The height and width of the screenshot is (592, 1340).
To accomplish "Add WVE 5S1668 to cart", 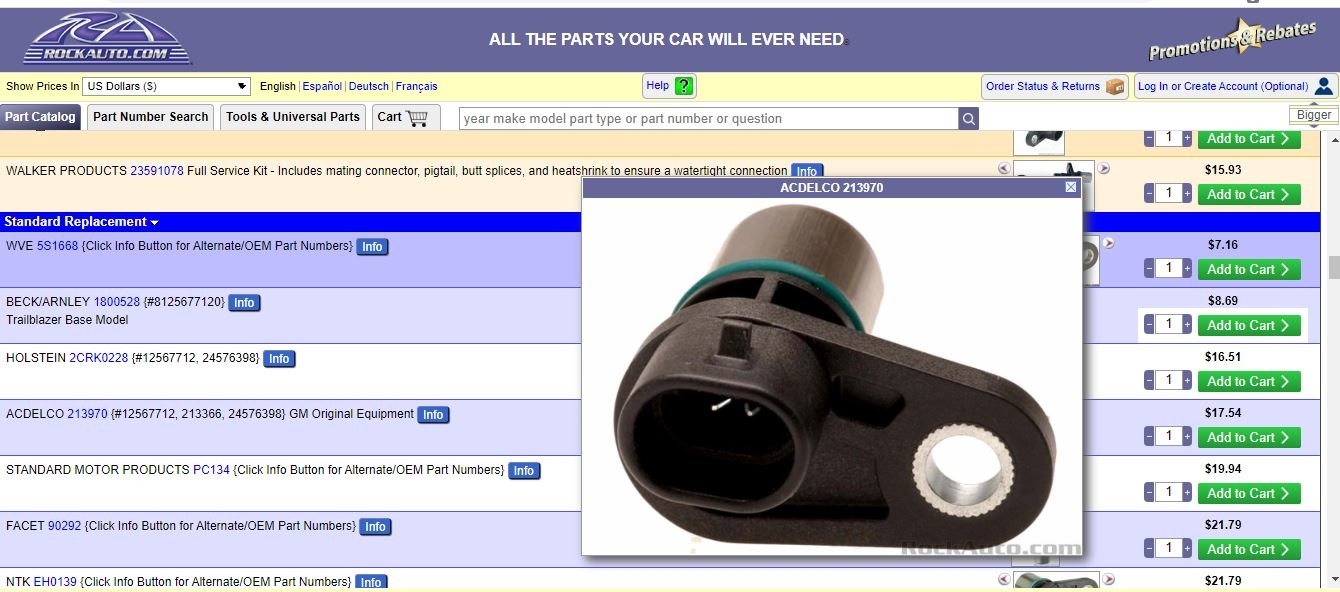I will 1249,269.
